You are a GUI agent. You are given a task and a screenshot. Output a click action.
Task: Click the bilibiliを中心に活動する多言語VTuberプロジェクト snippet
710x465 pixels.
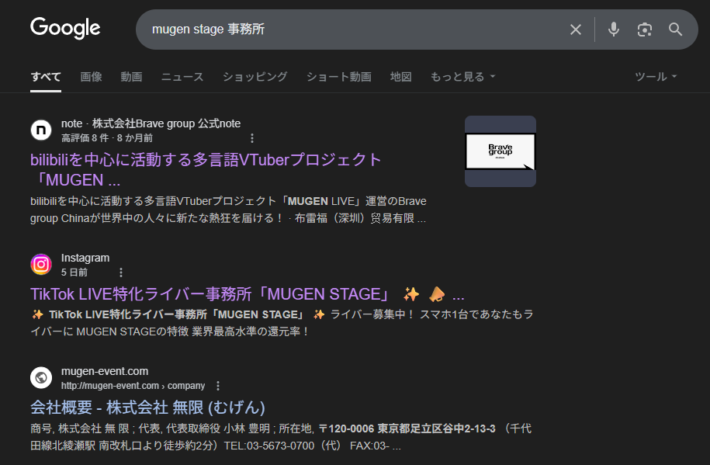[228, 210]
